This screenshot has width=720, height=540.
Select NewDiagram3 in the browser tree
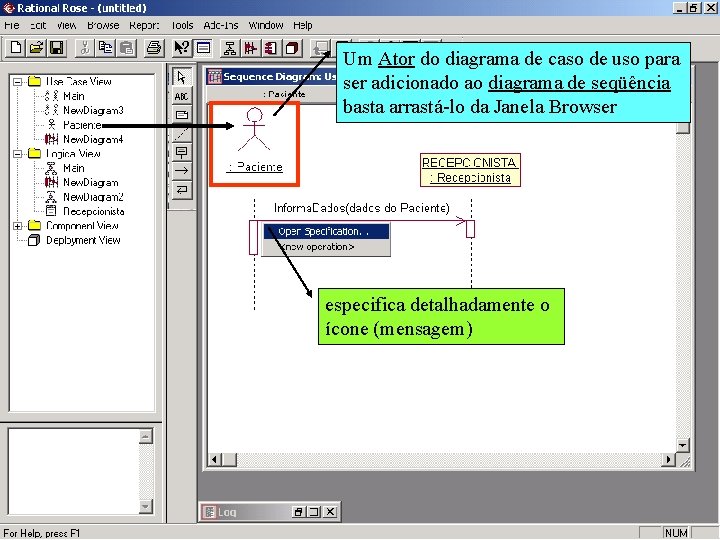click(x=93, y=110)
